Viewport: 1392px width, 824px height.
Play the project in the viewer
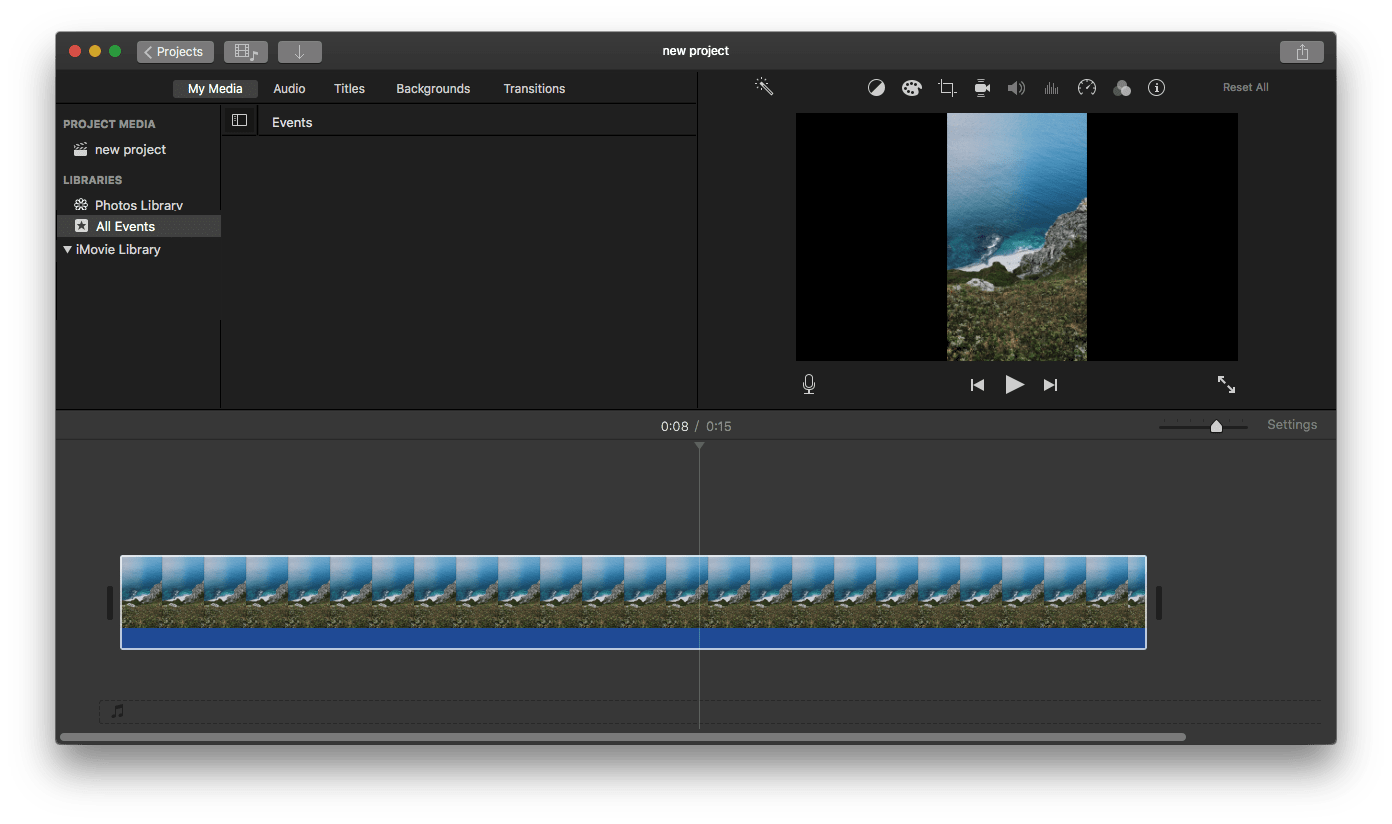click(1014, 384)
